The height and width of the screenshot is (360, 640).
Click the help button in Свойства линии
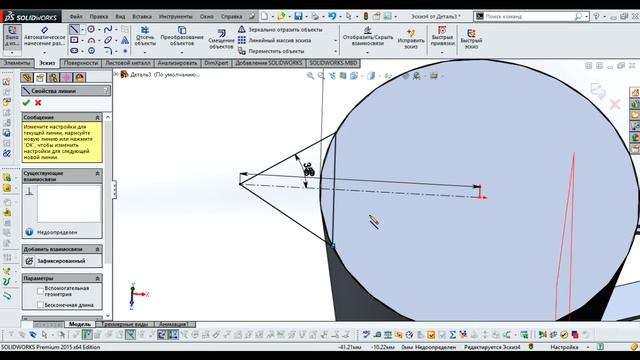(x=106, y=91)
